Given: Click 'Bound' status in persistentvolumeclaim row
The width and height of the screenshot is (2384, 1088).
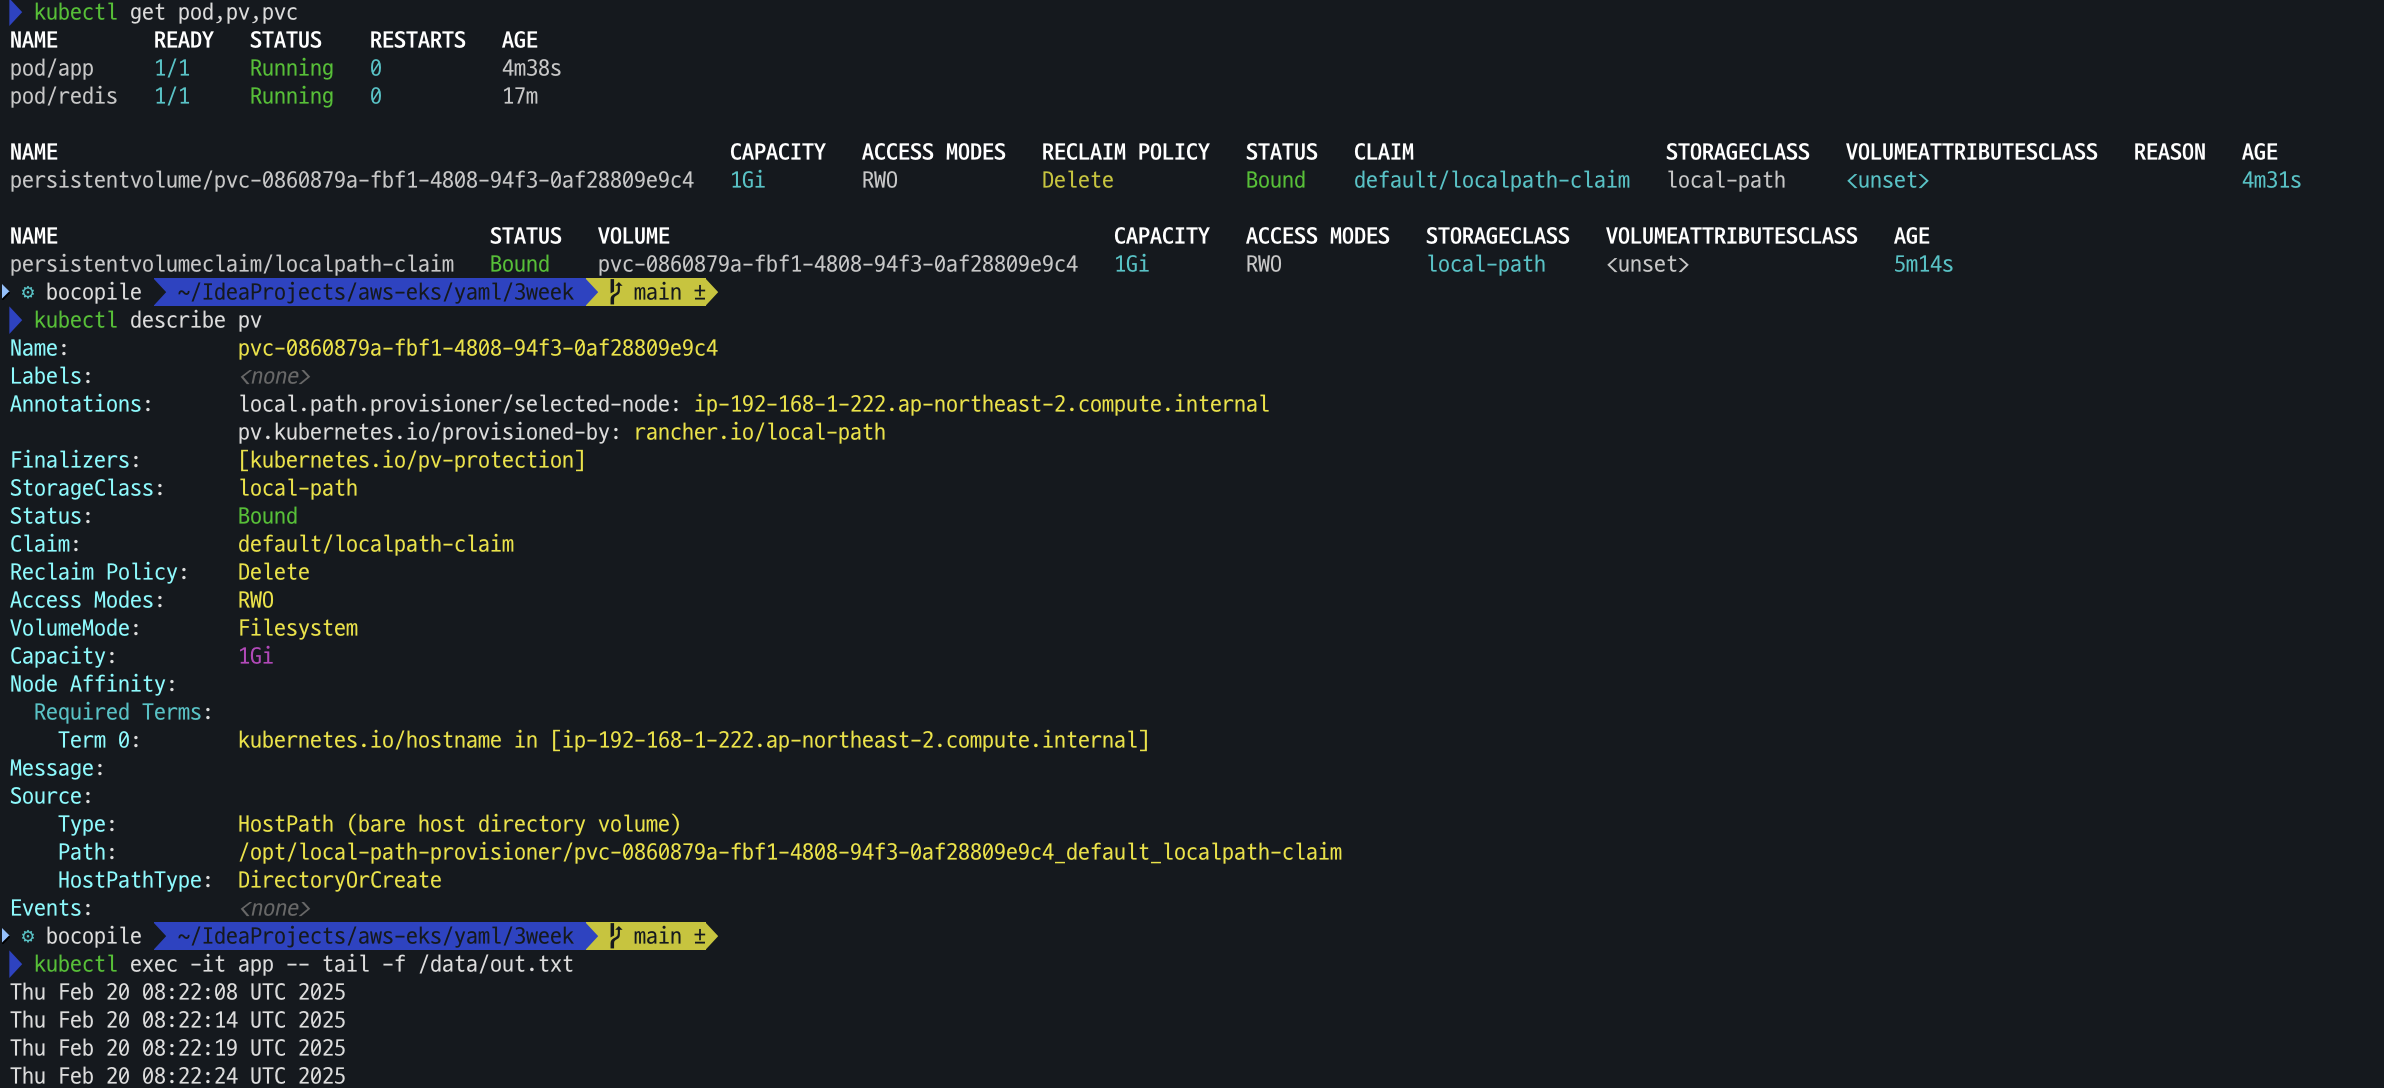Looking at the screenshot, I should coord(519,265).
